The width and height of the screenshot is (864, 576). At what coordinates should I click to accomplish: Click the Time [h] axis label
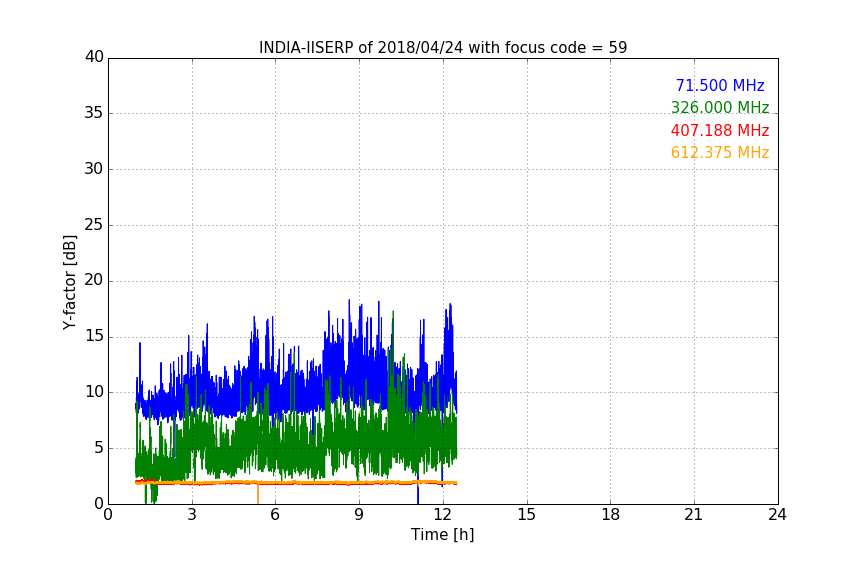442,535
